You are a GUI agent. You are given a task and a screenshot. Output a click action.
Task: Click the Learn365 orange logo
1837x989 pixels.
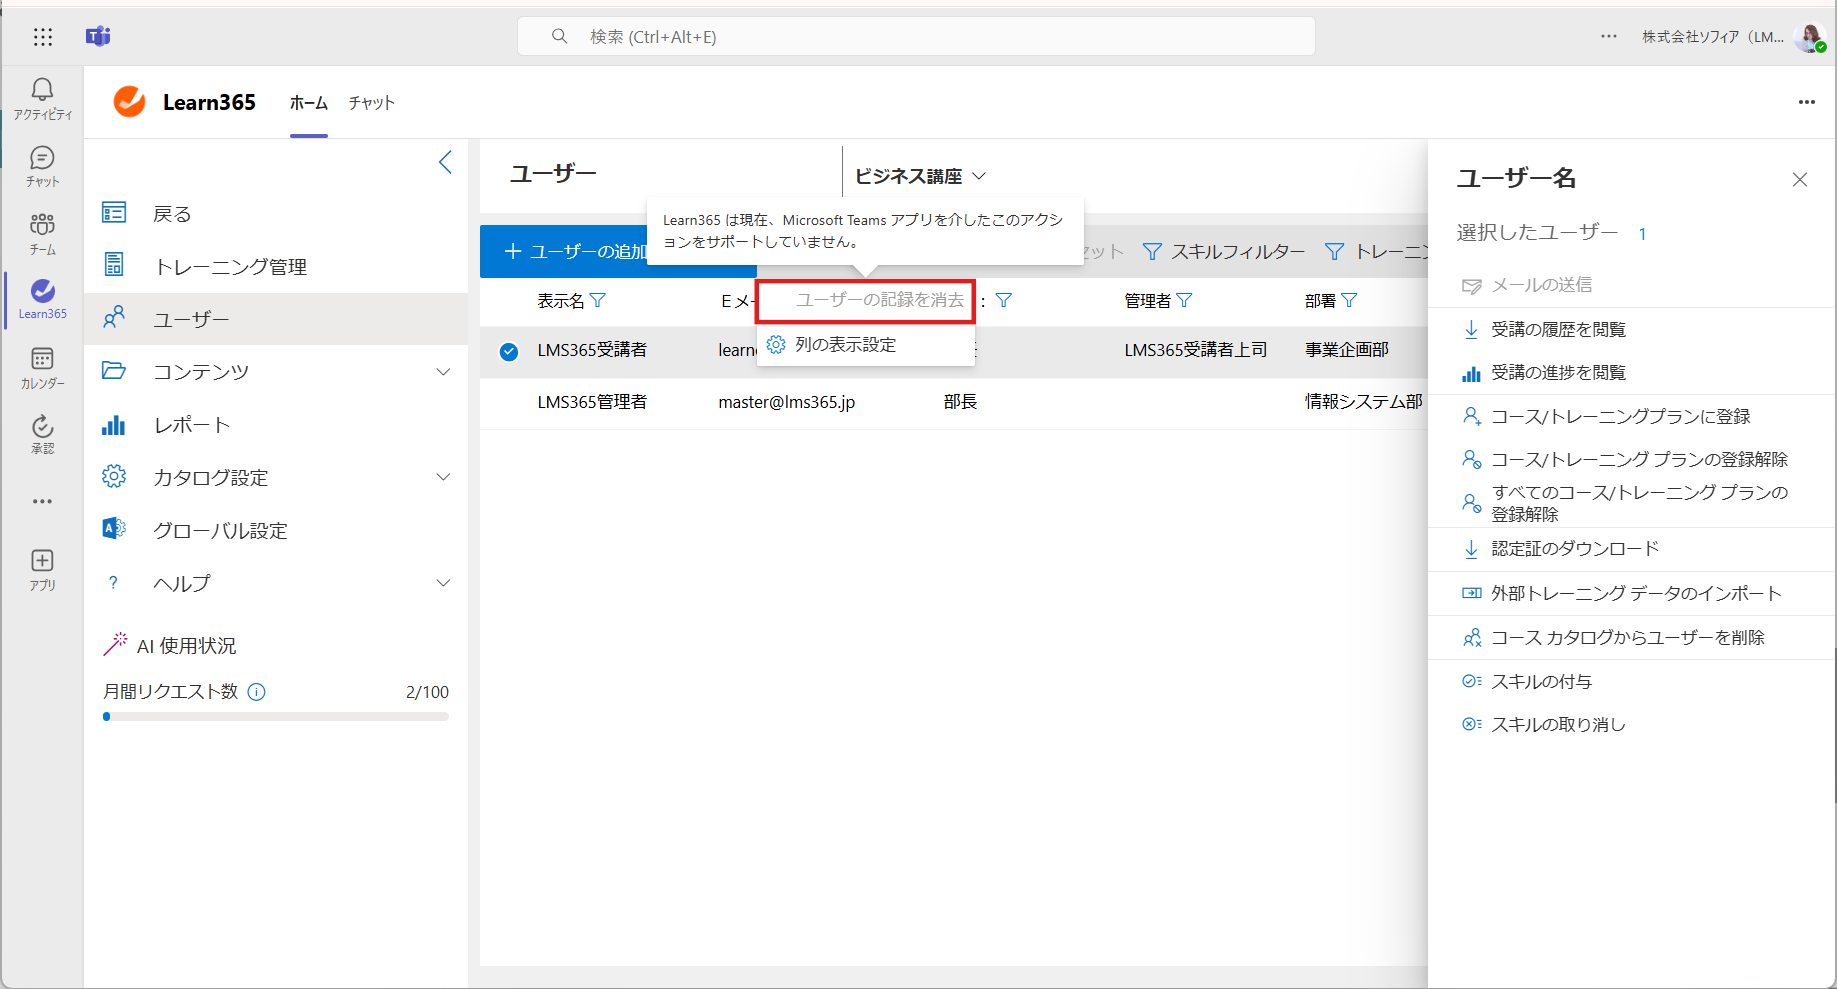tap(129, 102)
